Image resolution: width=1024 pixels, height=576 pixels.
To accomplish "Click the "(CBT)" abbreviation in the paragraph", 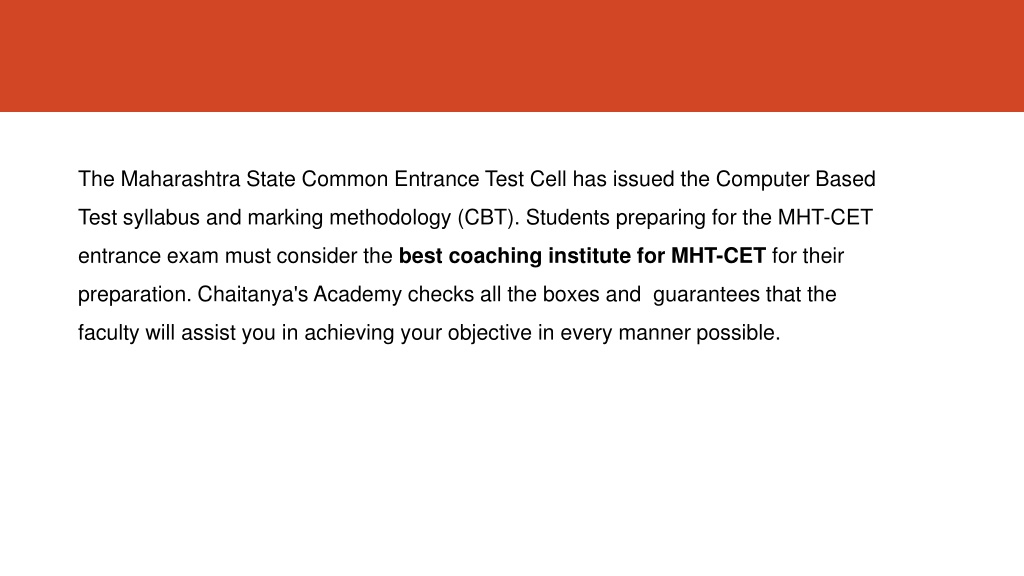I will [x=488, y=217].
